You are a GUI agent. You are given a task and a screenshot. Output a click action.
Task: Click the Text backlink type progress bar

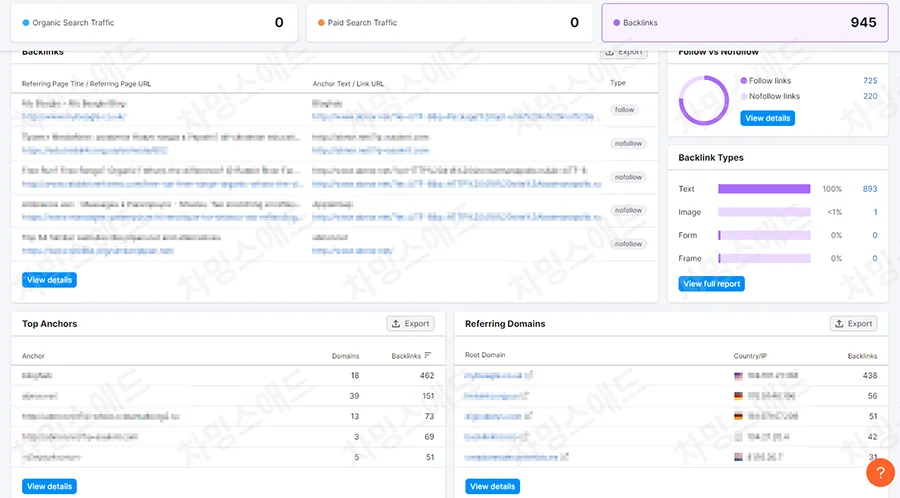tap(764, 189)
